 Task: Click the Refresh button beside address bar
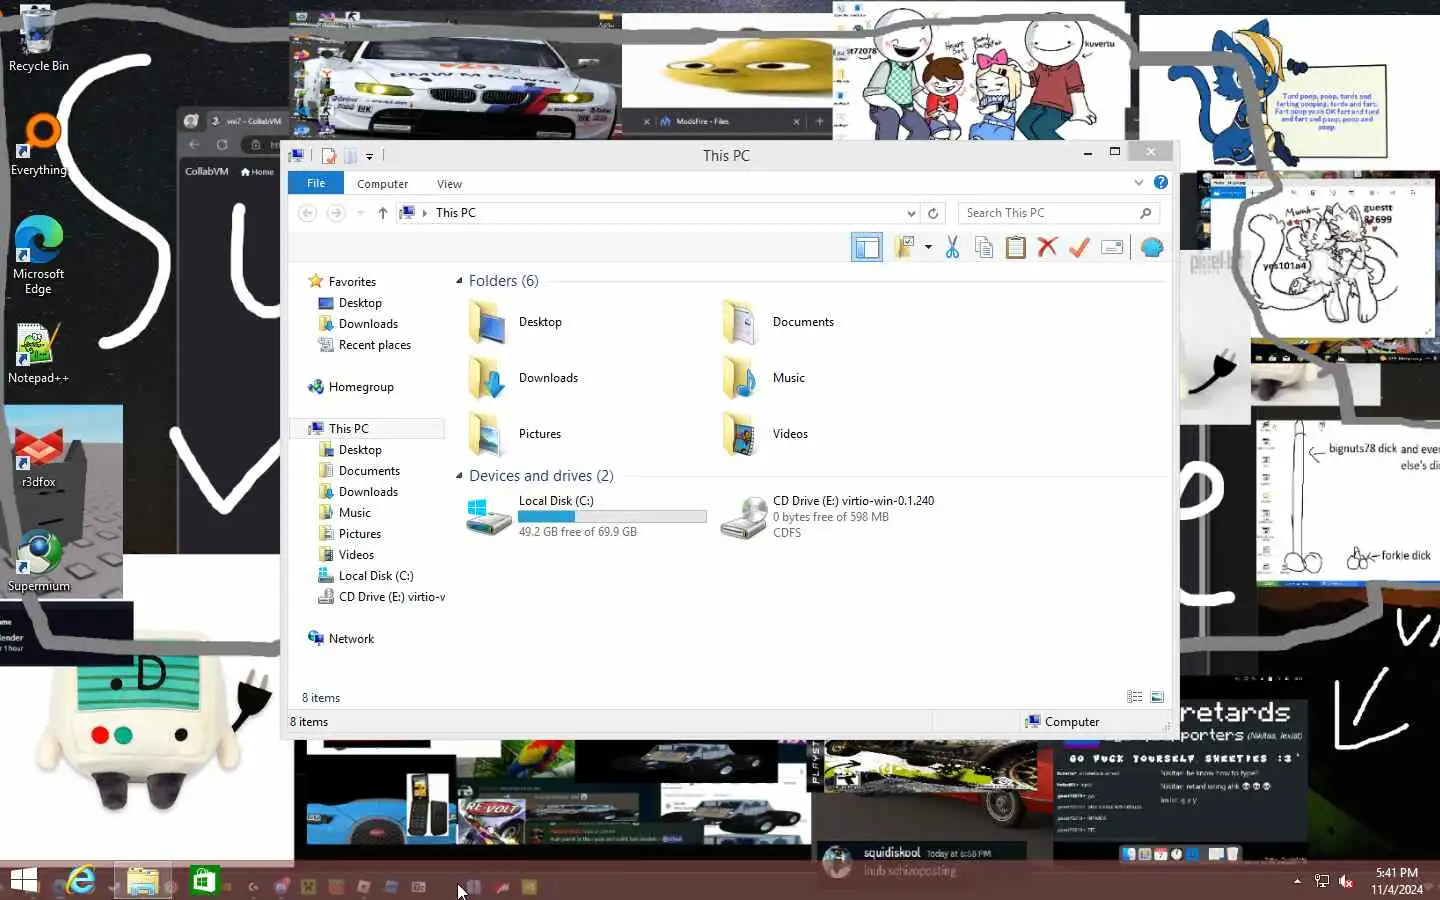933,213
